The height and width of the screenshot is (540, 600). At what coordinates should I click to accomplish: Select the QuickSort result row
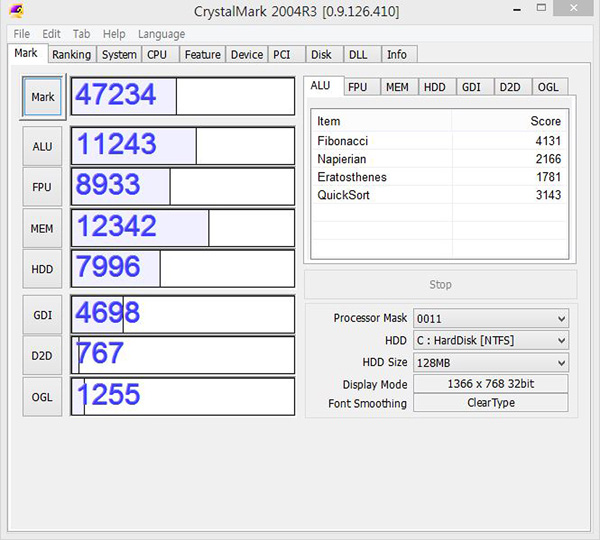(439, 195)
